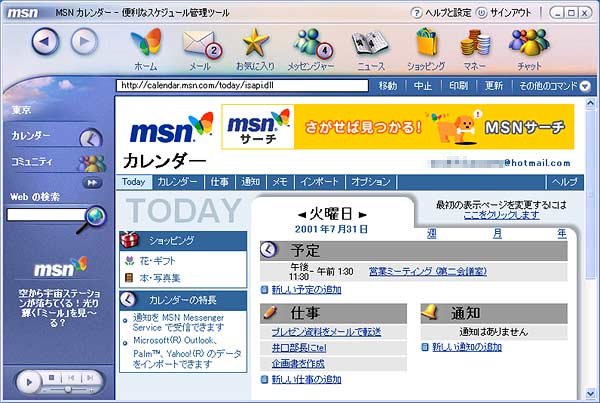Screen dimensions: 600x403
Task: Open 企画書を作成 task link
Action: [x=298, y=364]
